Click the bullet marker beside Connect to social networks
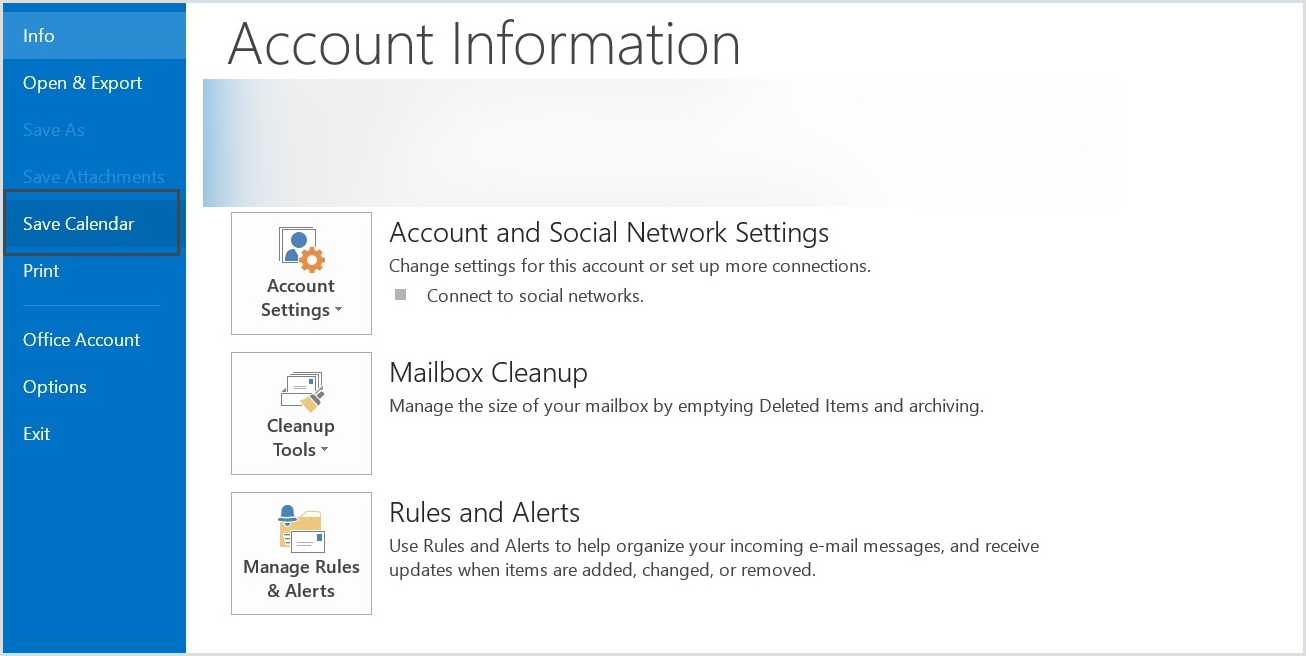 (x=401, y=294)
